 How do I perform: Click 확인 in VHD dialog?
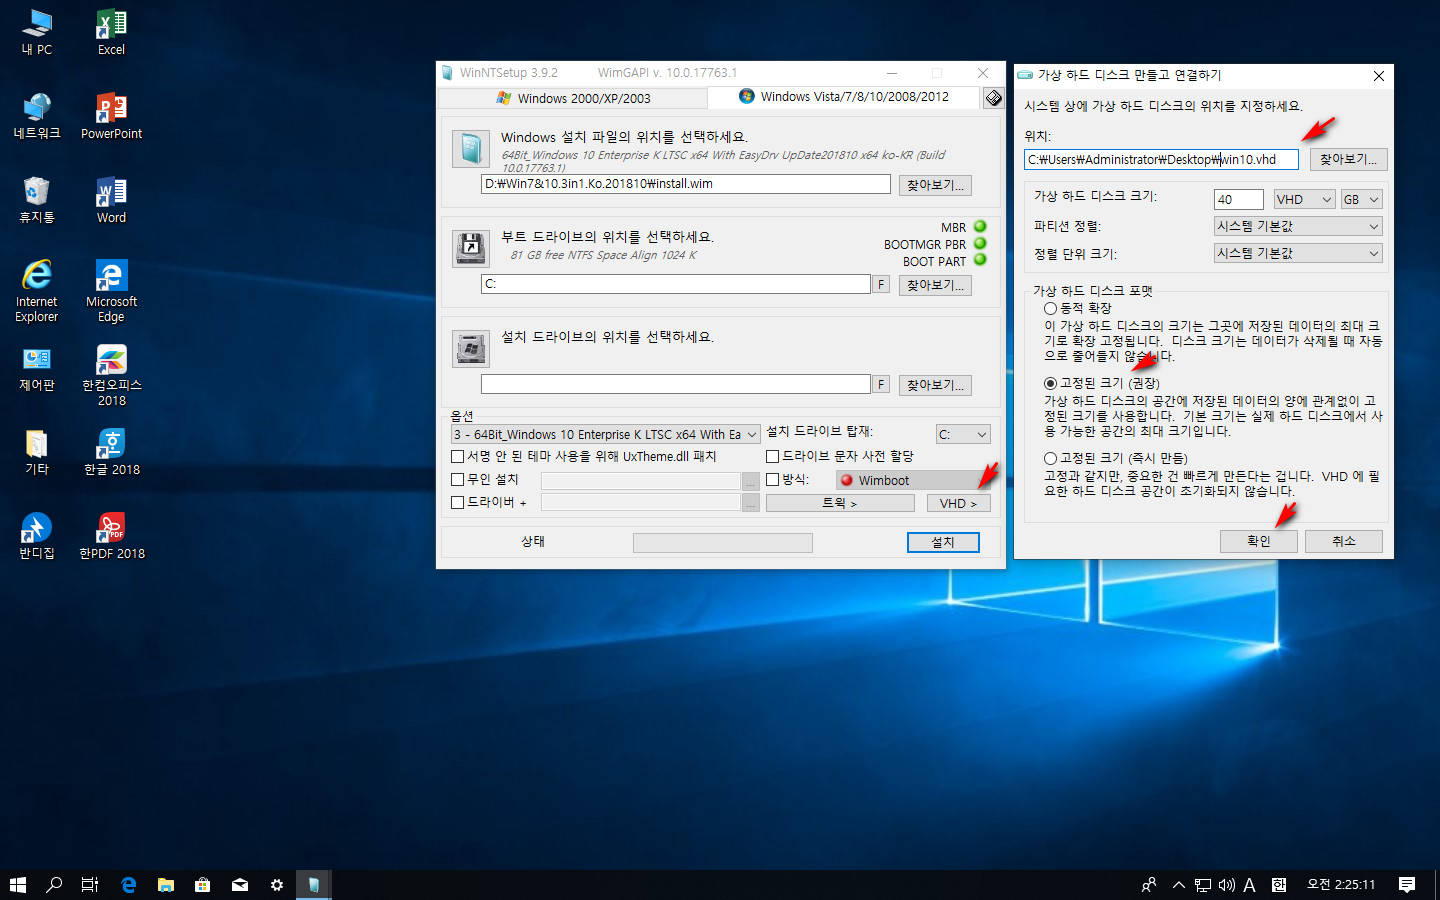[1259, 541]
